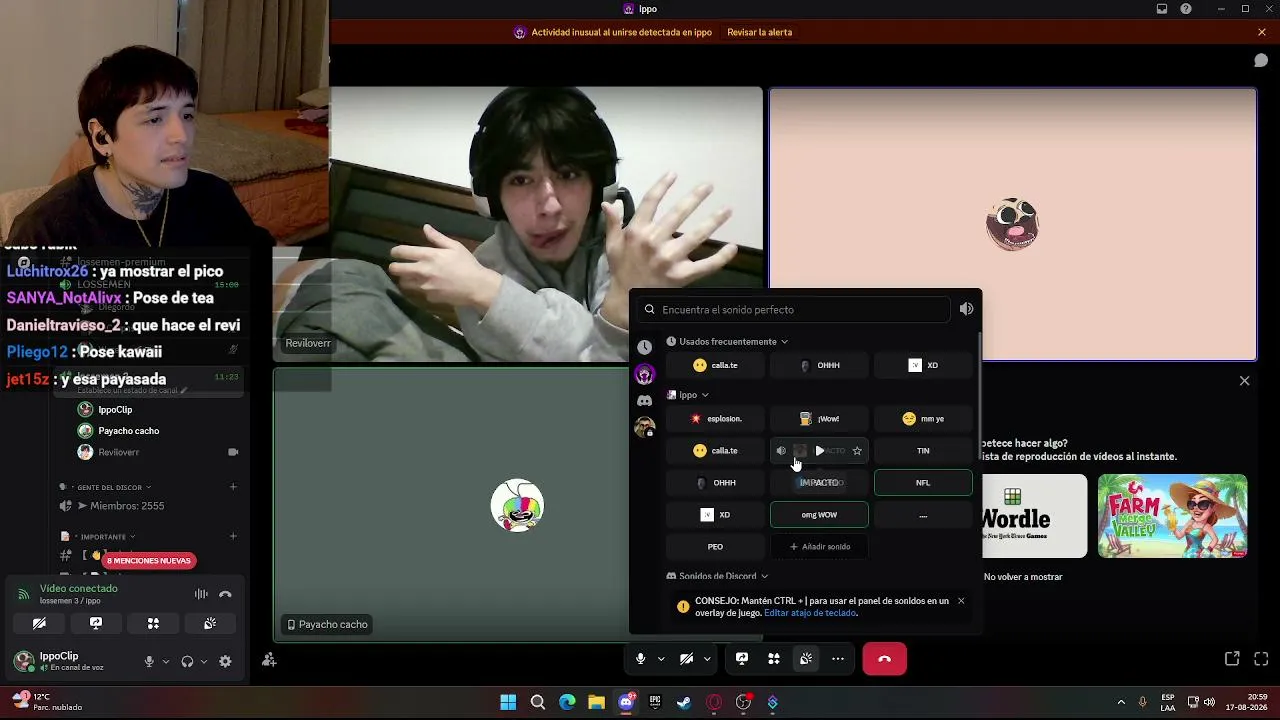This screenshot has height=720, width=1280.
Task: Toggle soundboard volume speaker icon
Action: pyautogui.click(x=966, y=309)
